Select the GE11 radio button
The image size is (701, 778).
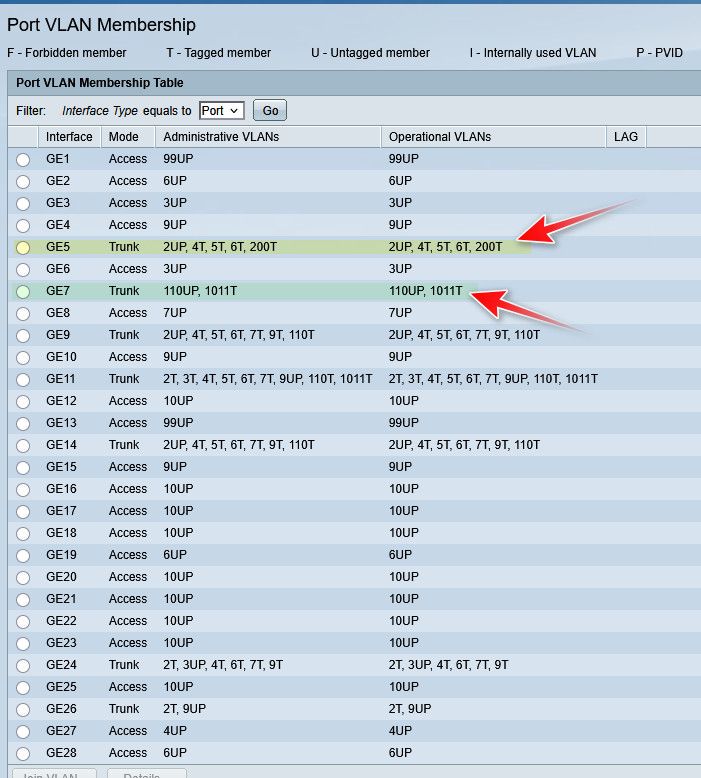(x=23, y=380)
